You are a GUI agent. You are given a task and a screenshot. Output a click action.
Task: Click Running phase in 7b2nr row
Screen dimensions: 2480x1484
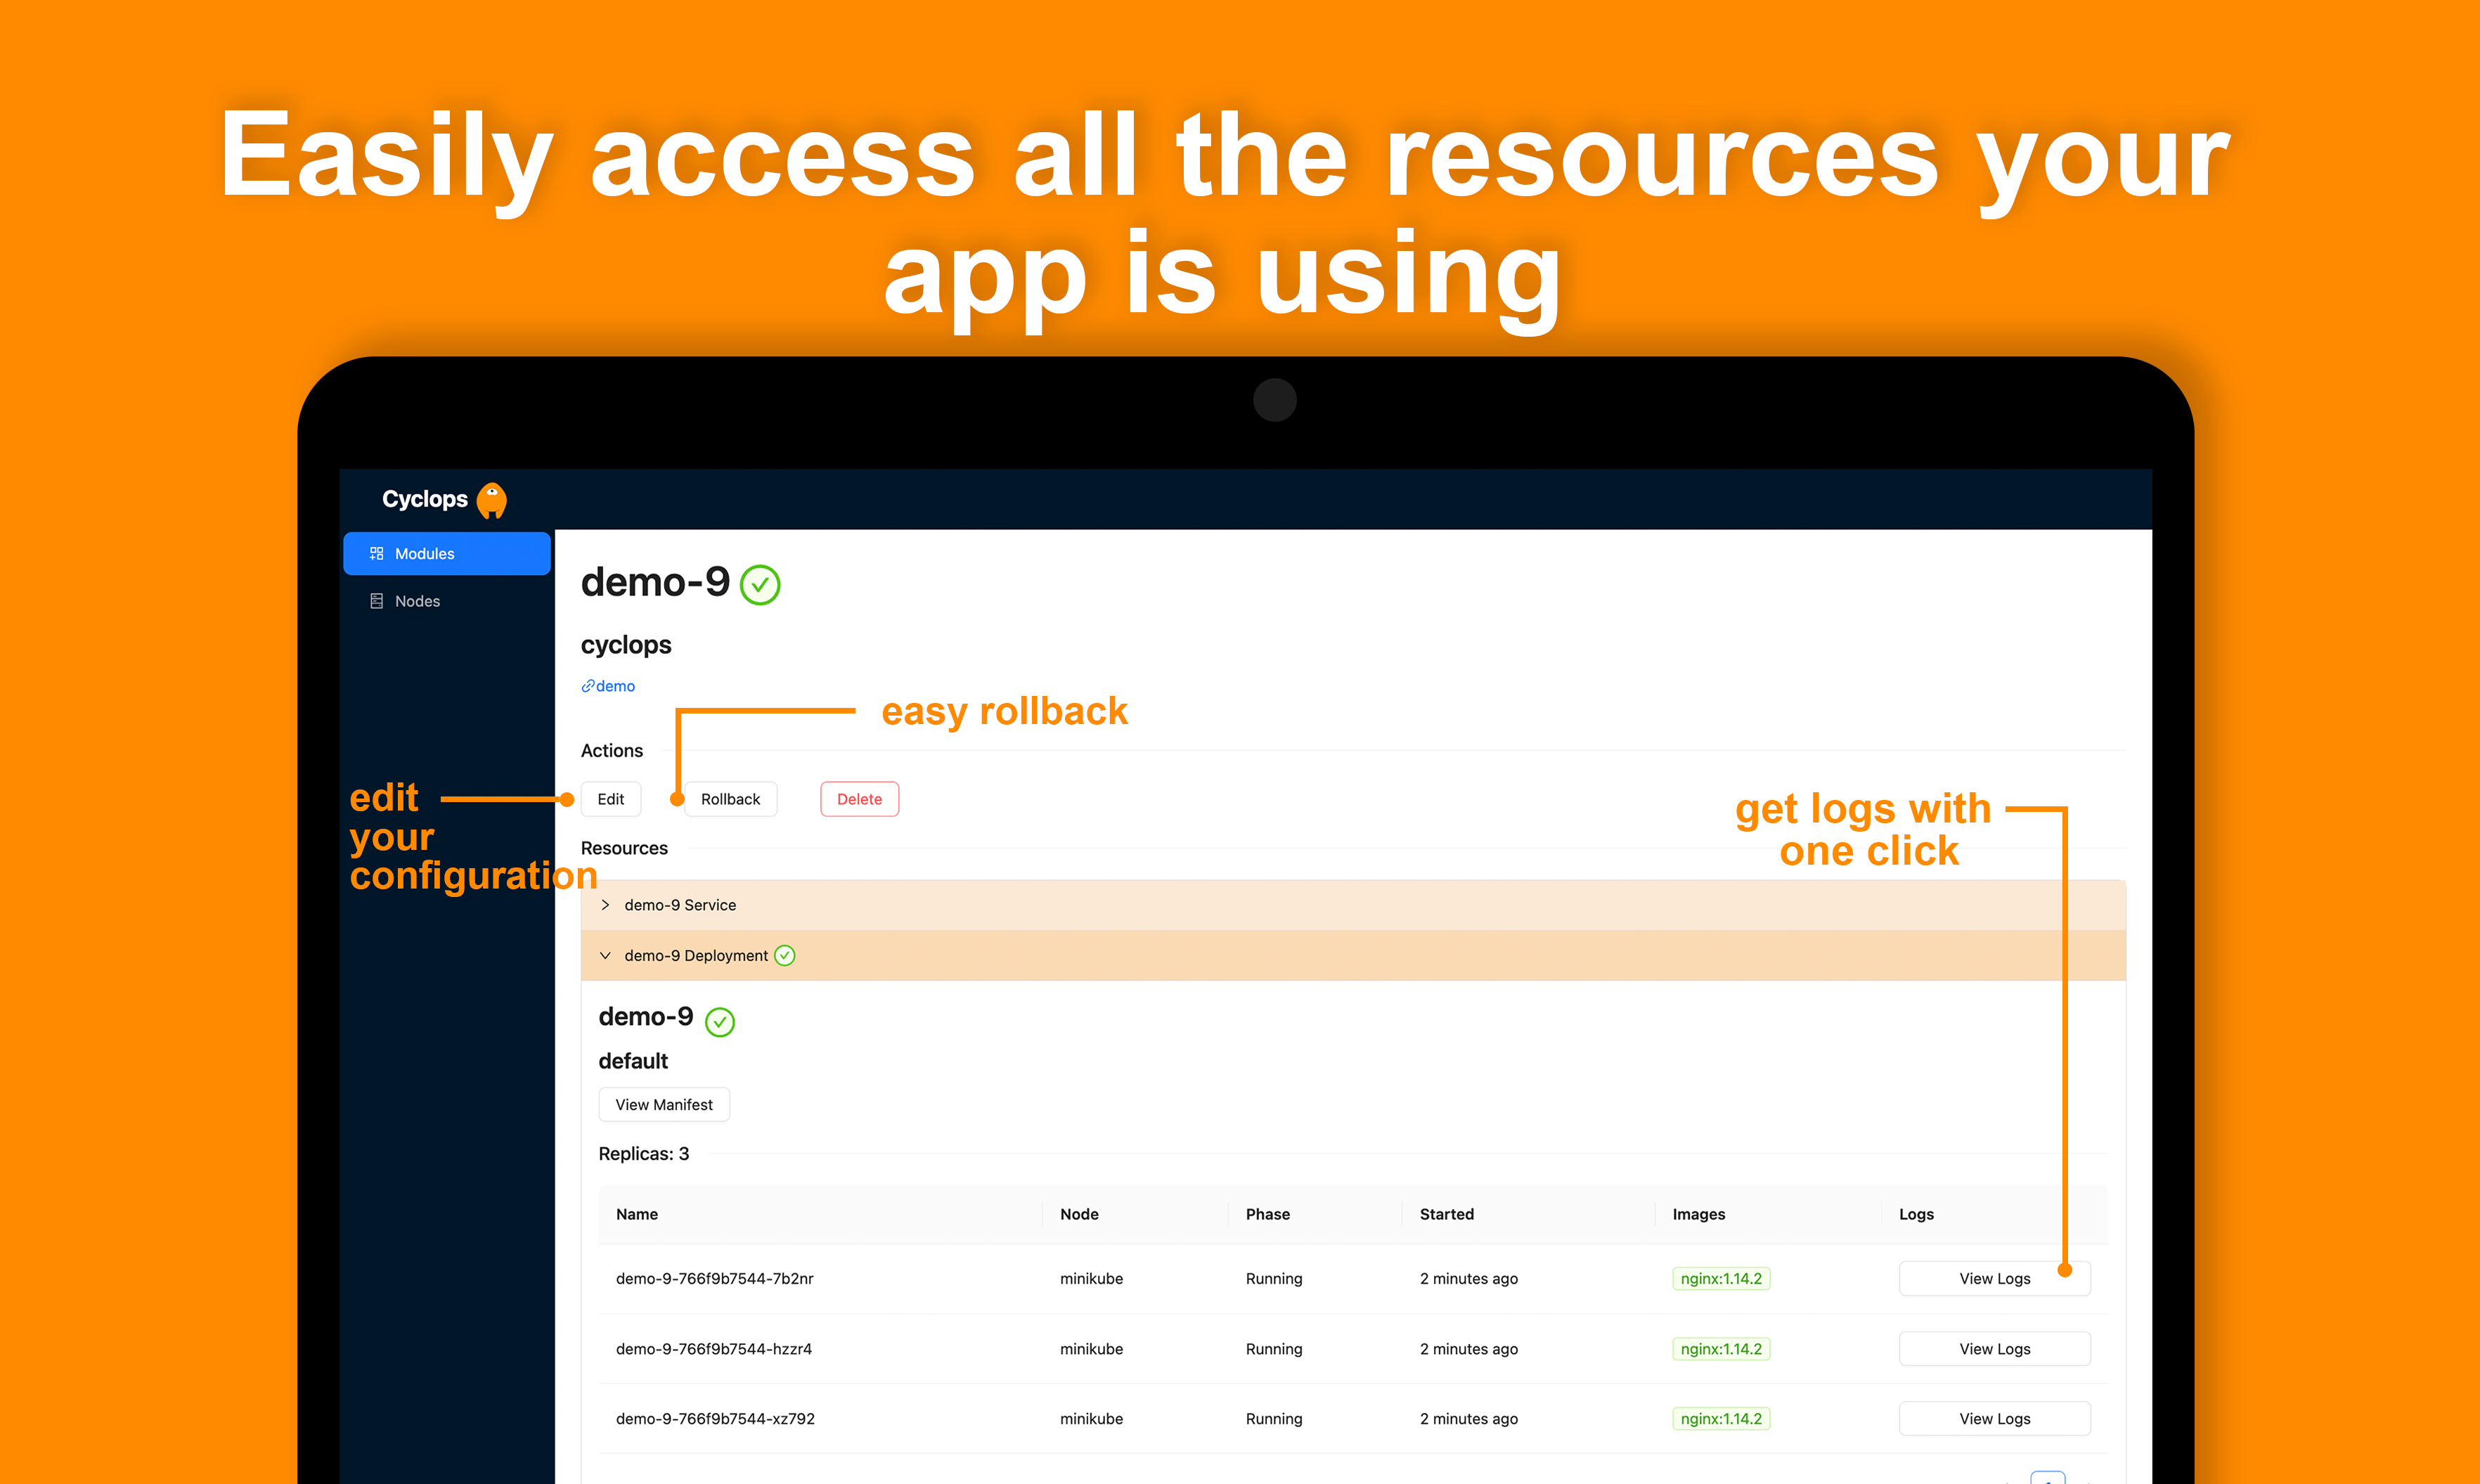click(x=1274, y=1278)
